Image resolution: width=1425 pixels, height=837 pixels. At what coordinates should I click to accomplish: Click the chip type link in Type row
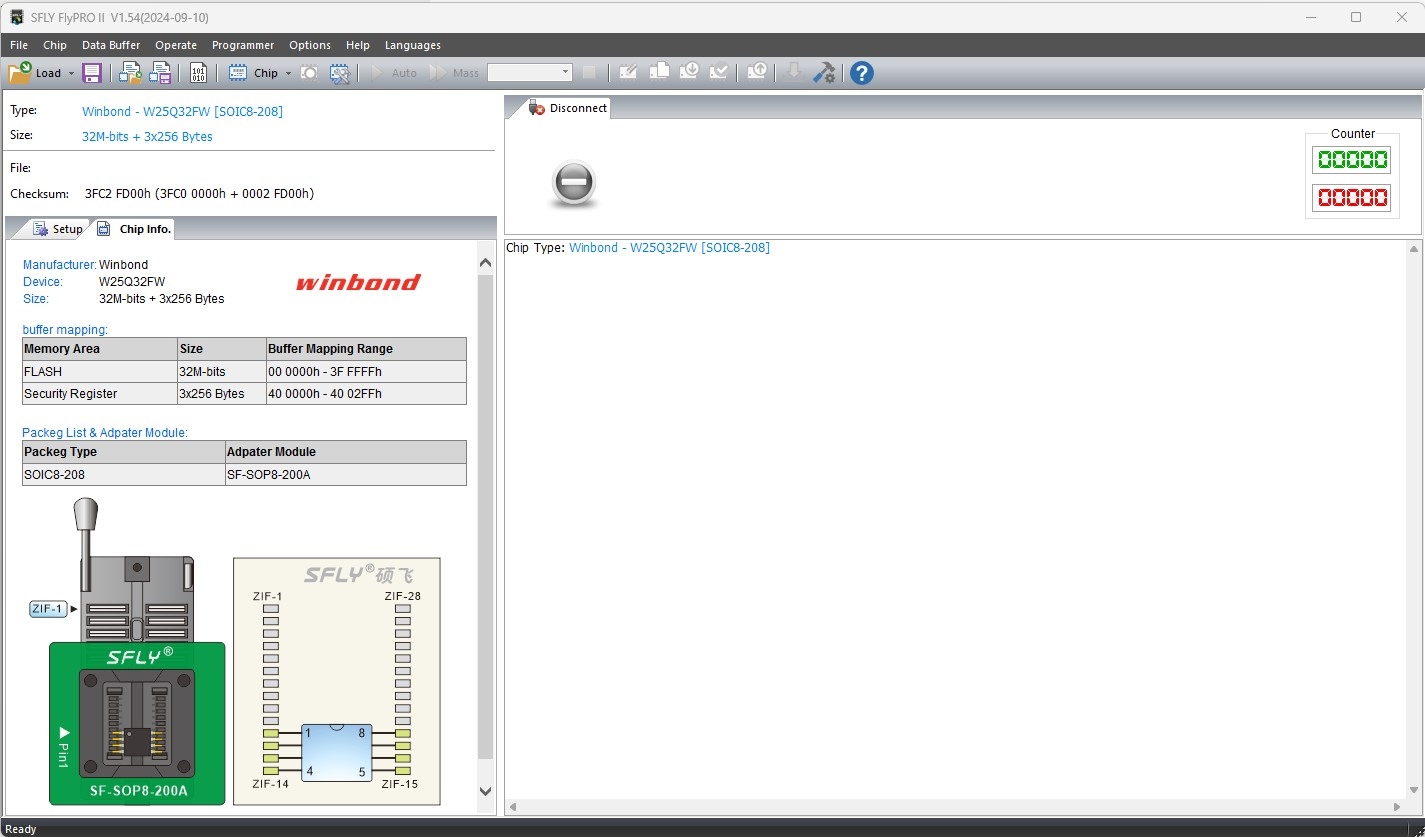(182, 111)
